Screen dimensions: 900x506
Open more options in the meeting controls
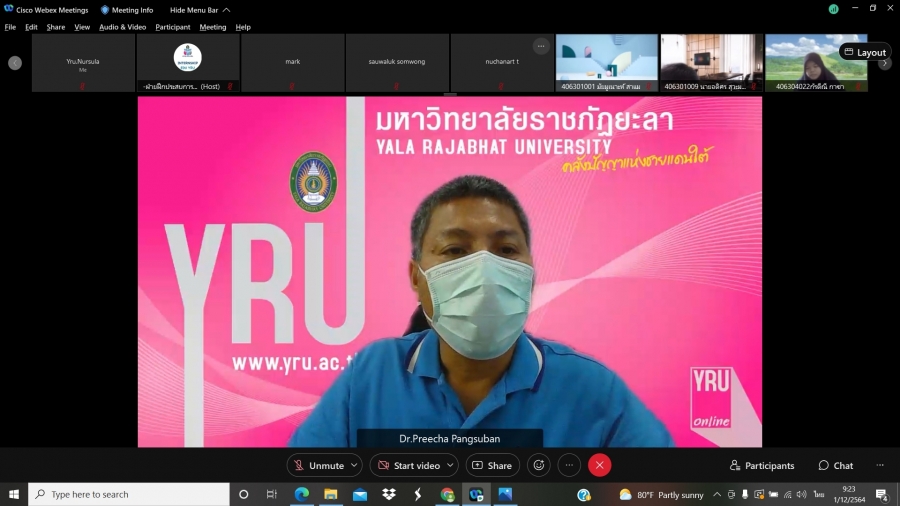[569, 465]
